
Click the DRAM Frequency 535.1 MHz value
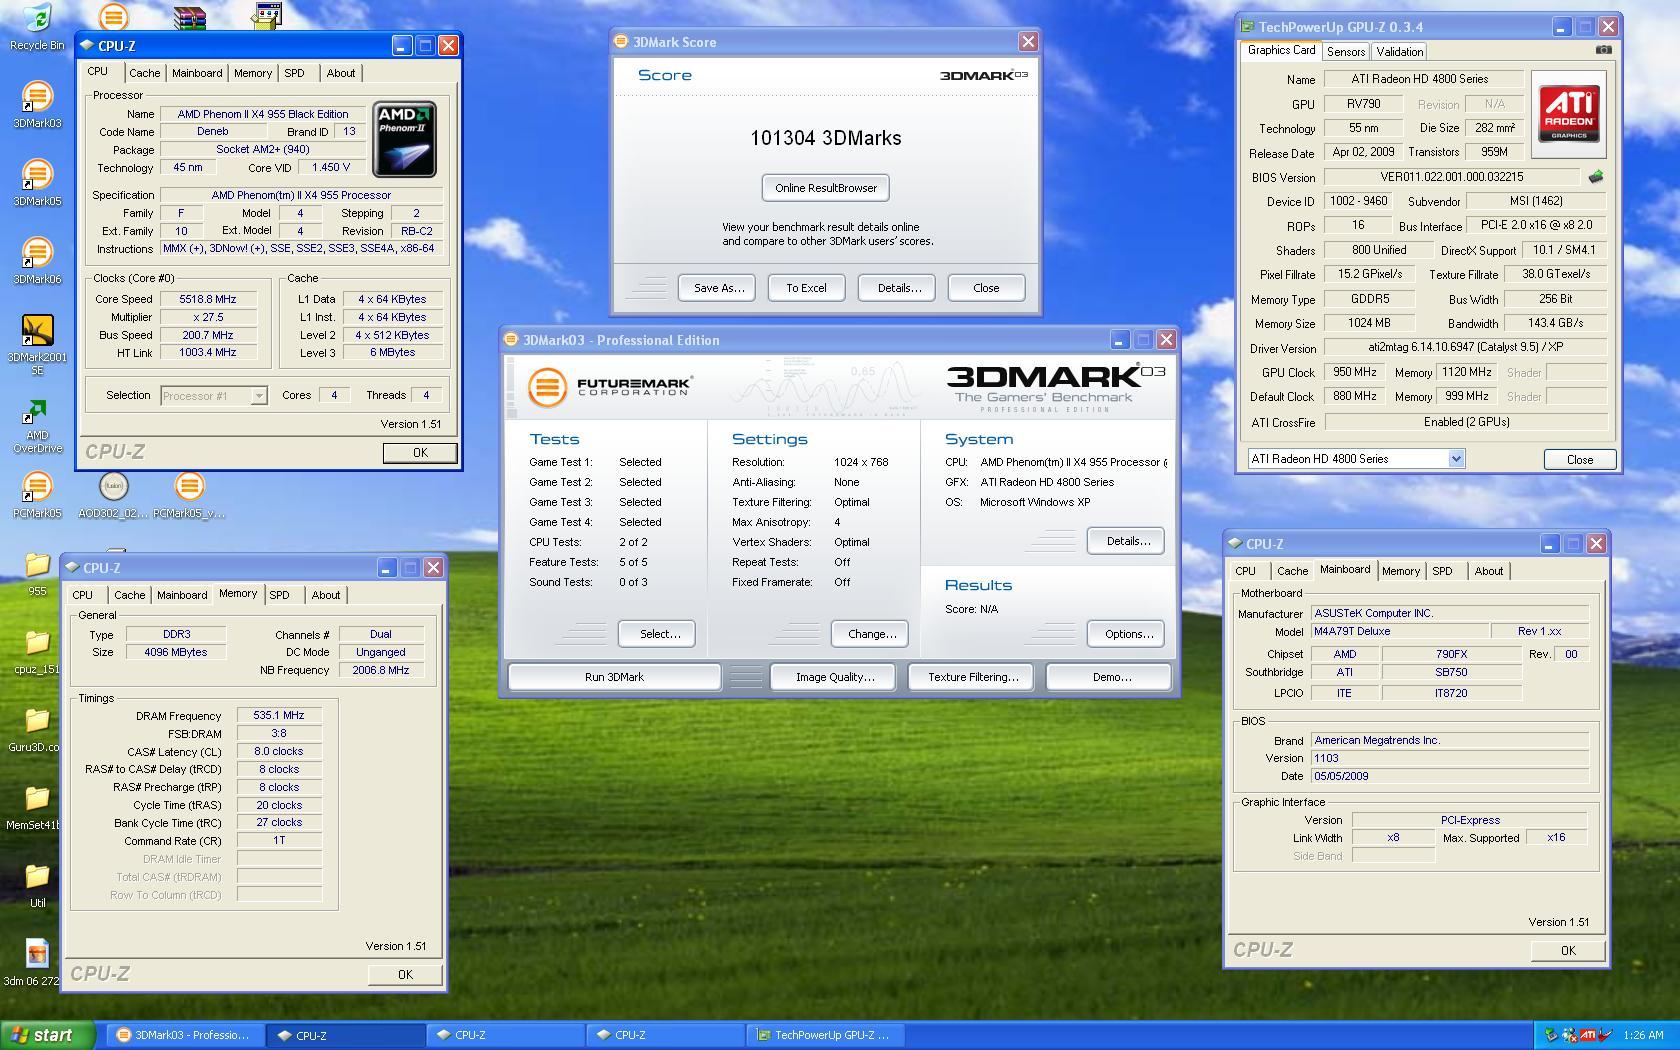click(279, 716)
